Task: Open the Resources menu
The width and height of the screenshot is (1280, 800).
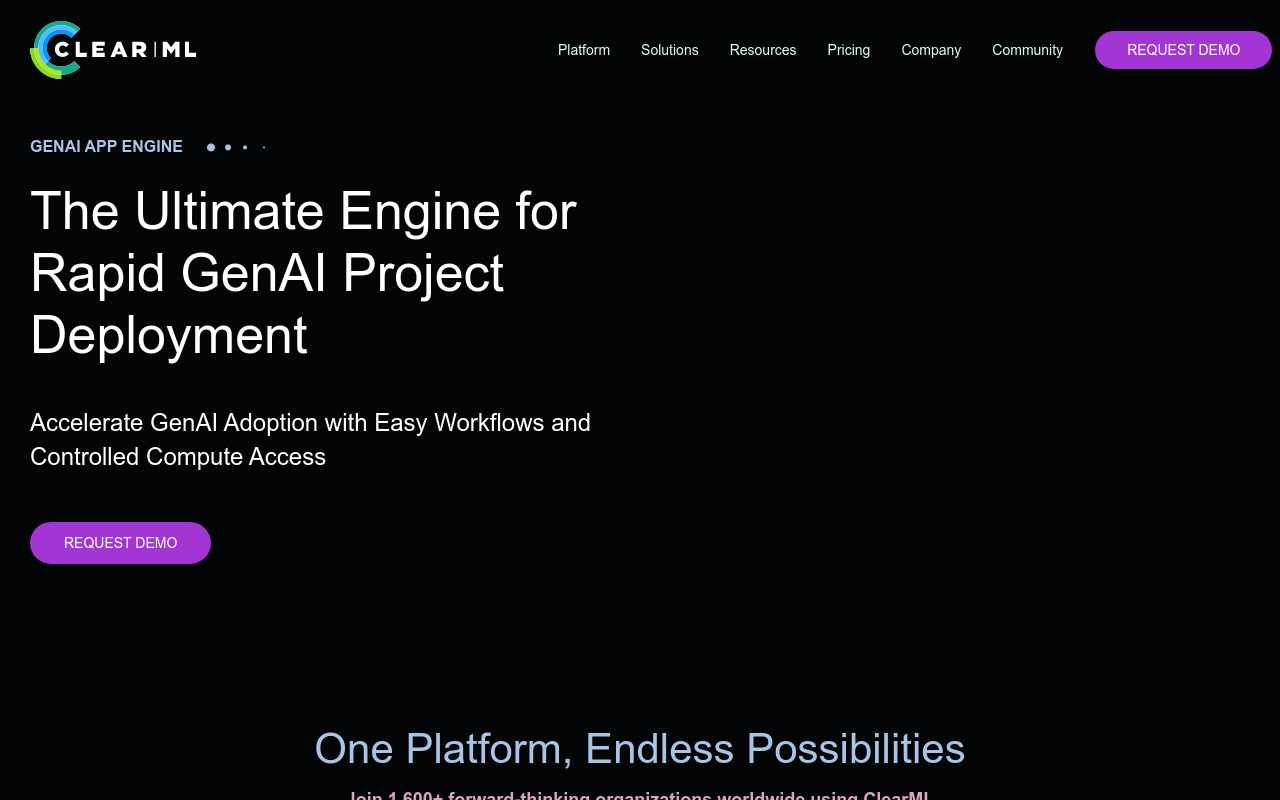Action: click(x=763, y=50)
